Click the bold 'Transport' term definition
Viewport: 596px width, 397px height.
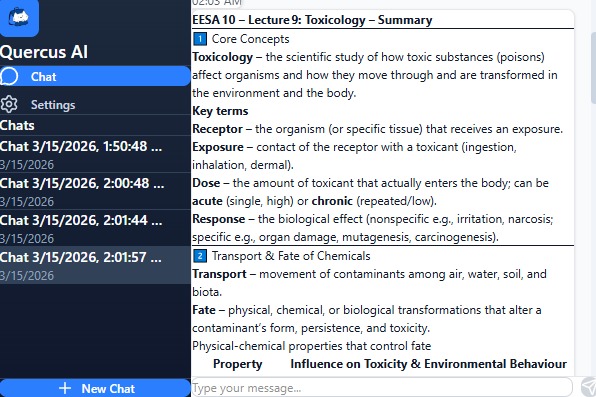219,274
